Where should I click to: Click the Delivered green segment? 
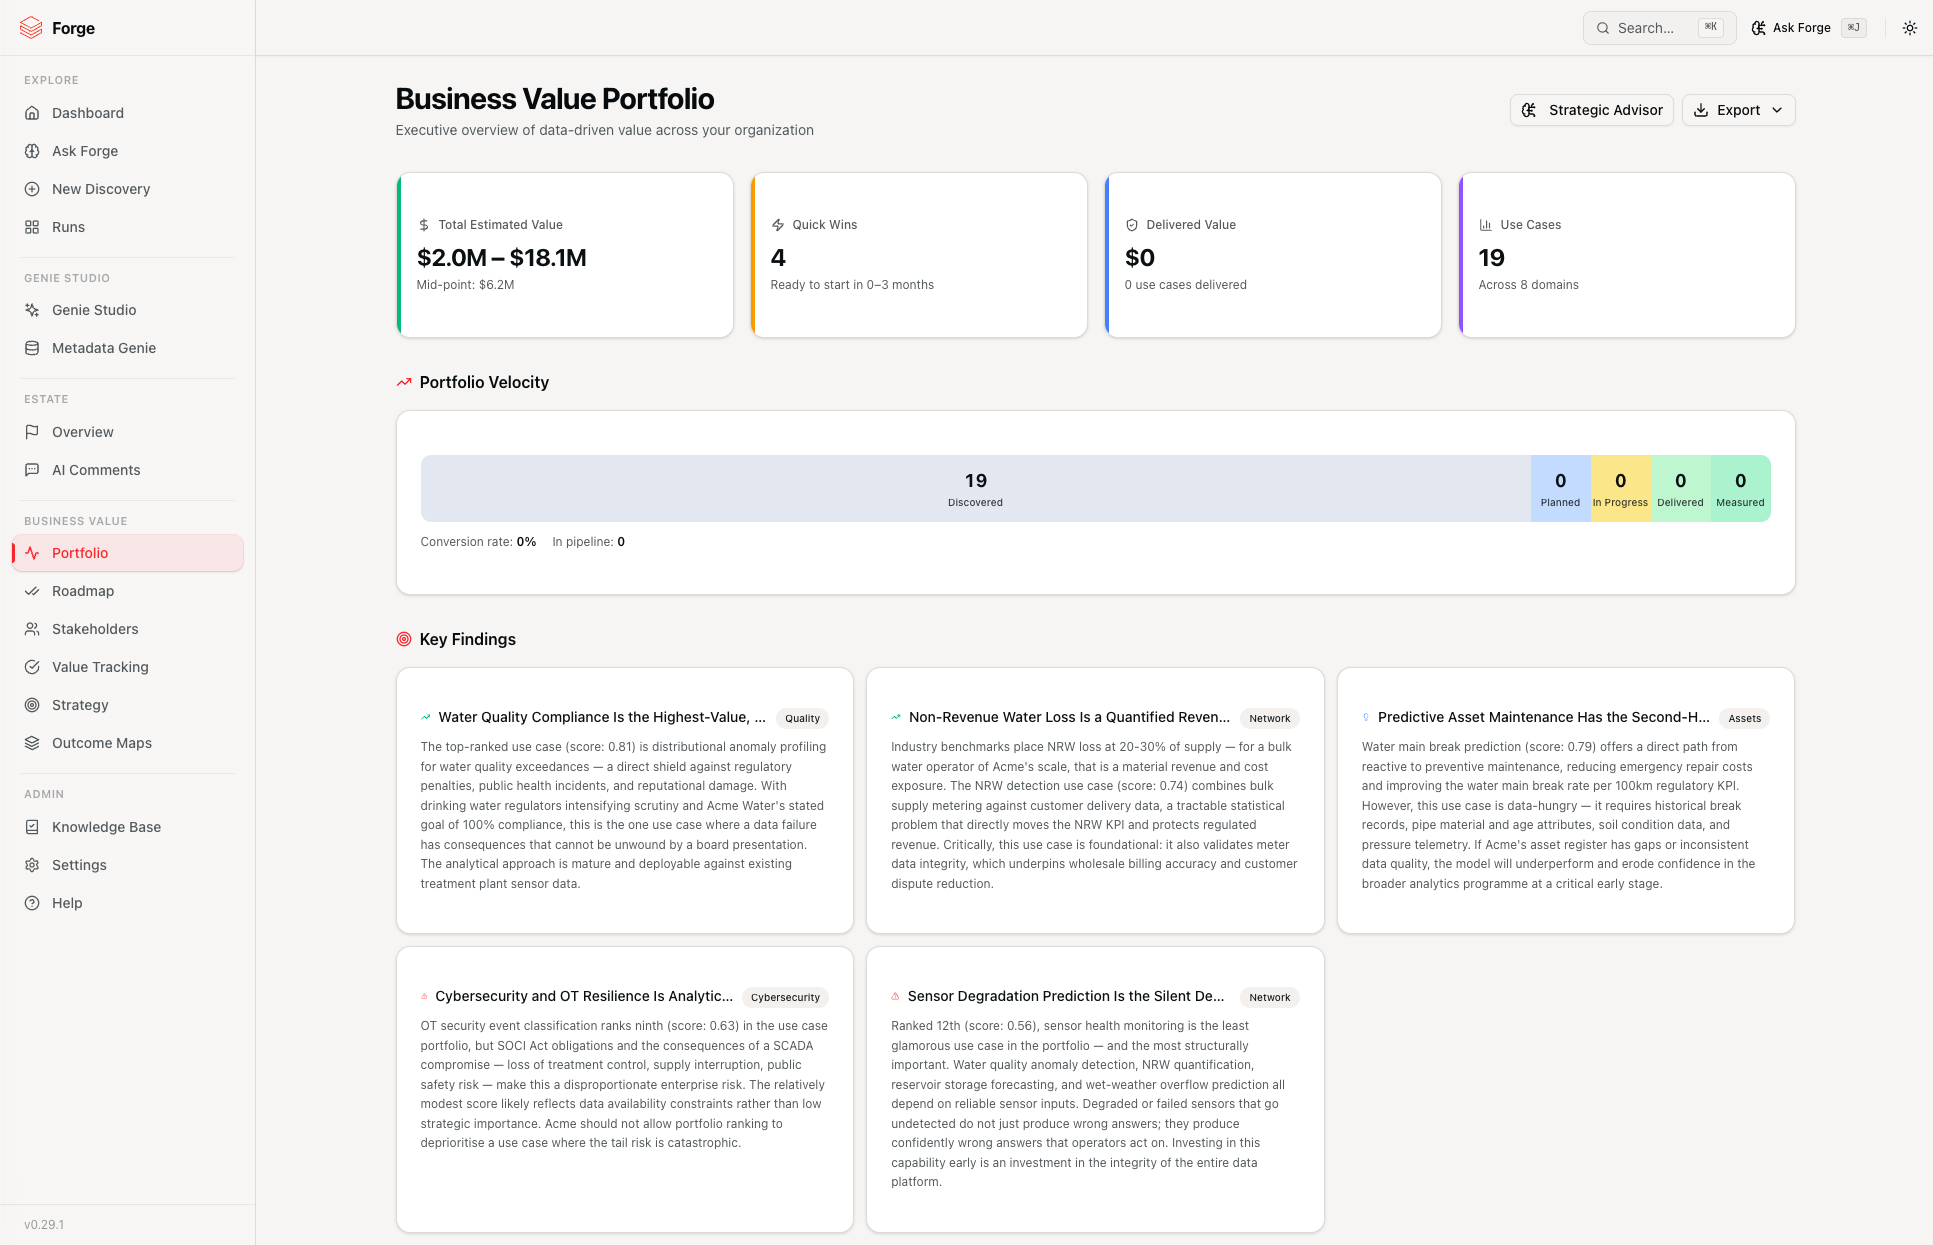[x=1680, y=488]
